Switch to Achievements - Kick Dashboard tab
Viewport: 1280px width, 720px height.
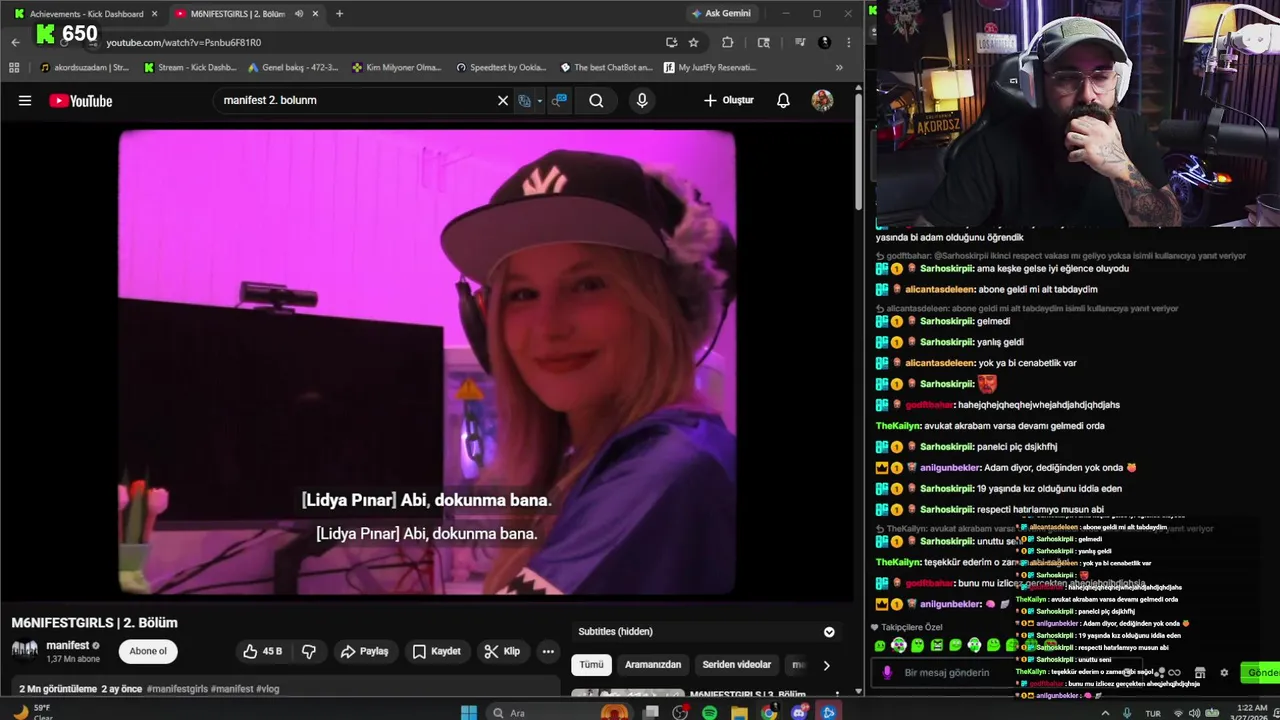point(85,14)
